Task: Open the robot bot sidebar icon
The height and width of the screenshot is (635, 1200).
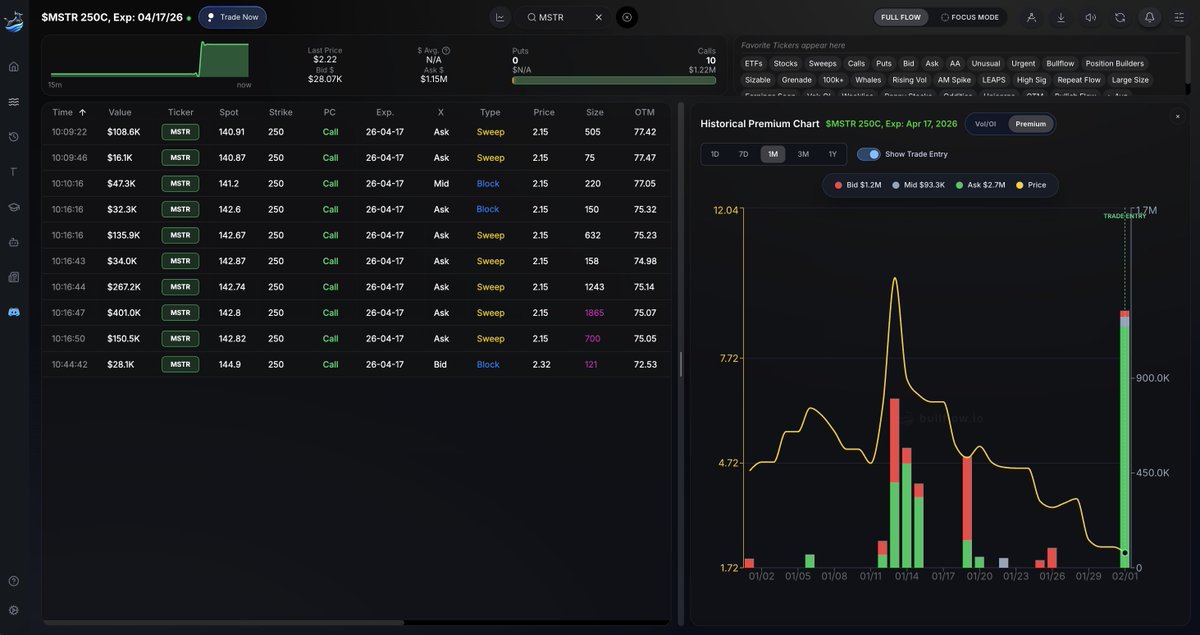Action: 14,242
